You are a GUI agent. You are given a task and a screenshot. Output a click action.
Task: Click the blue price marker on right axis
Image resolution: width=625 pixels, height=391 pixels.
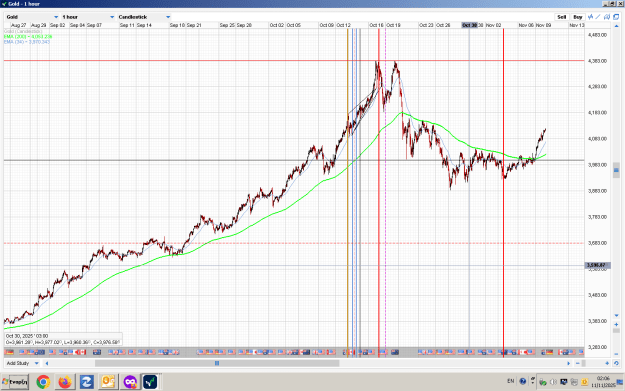(x=616, y=170)
